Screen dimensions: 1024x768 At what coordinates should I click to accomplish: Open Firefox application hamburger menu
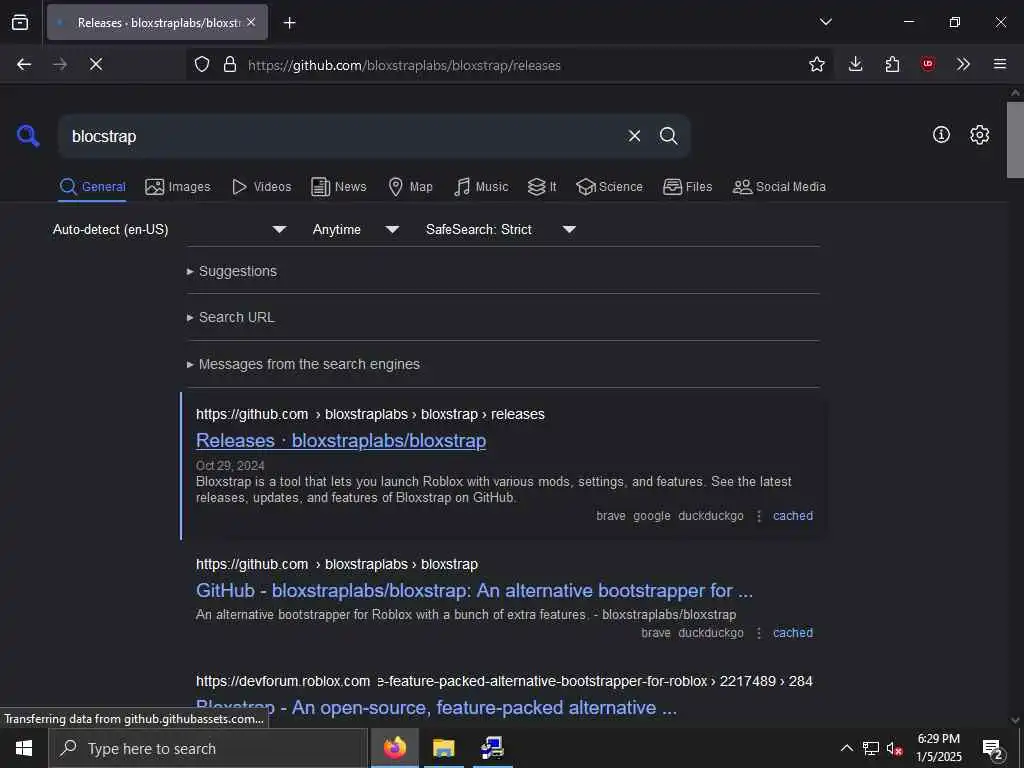(x=1000, y=64)
